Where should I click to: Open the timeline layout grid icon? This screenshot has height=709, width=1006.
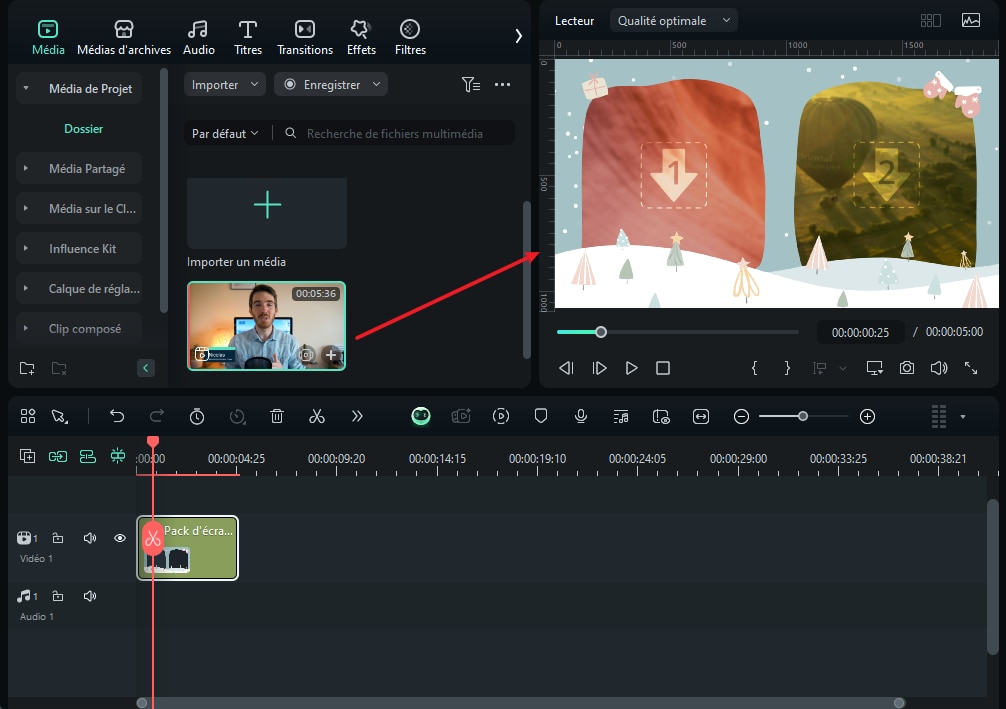28,416
